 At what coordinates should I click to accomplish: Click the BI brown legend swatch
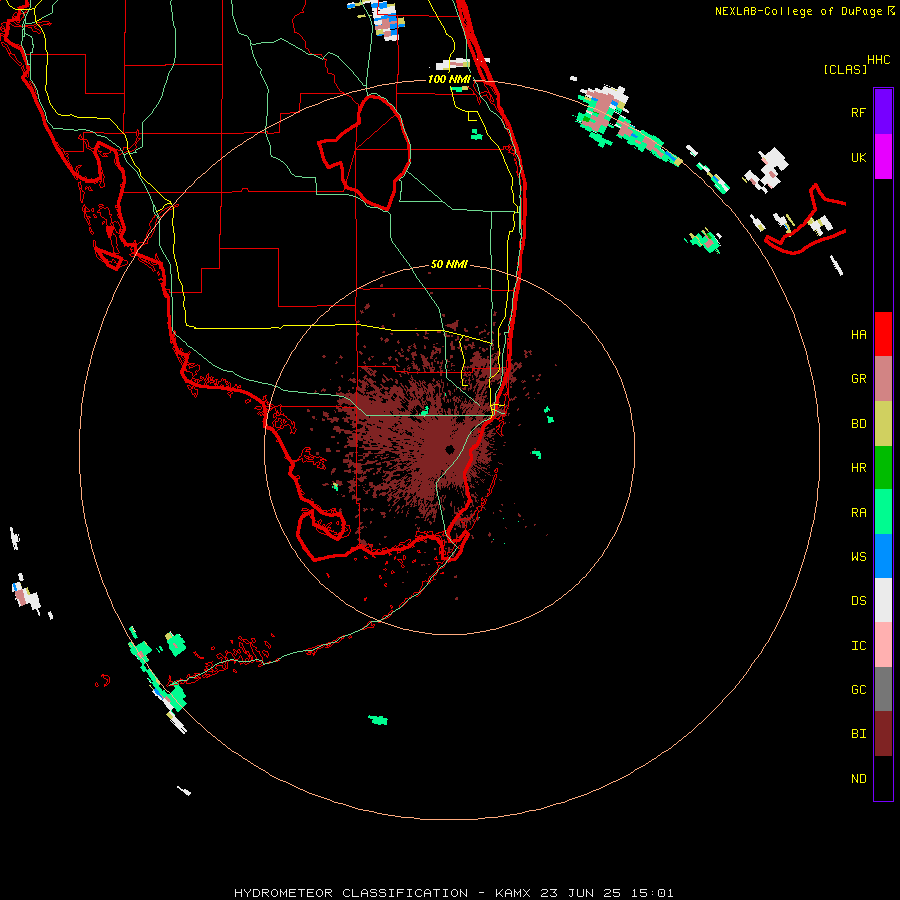[x=883, y=734]
